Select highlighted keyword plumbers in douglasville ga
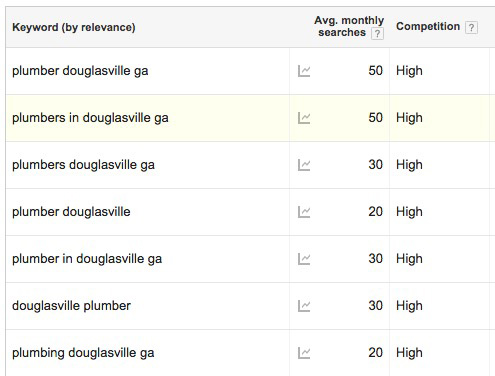495x376 pixels. (x=90, y=118)
